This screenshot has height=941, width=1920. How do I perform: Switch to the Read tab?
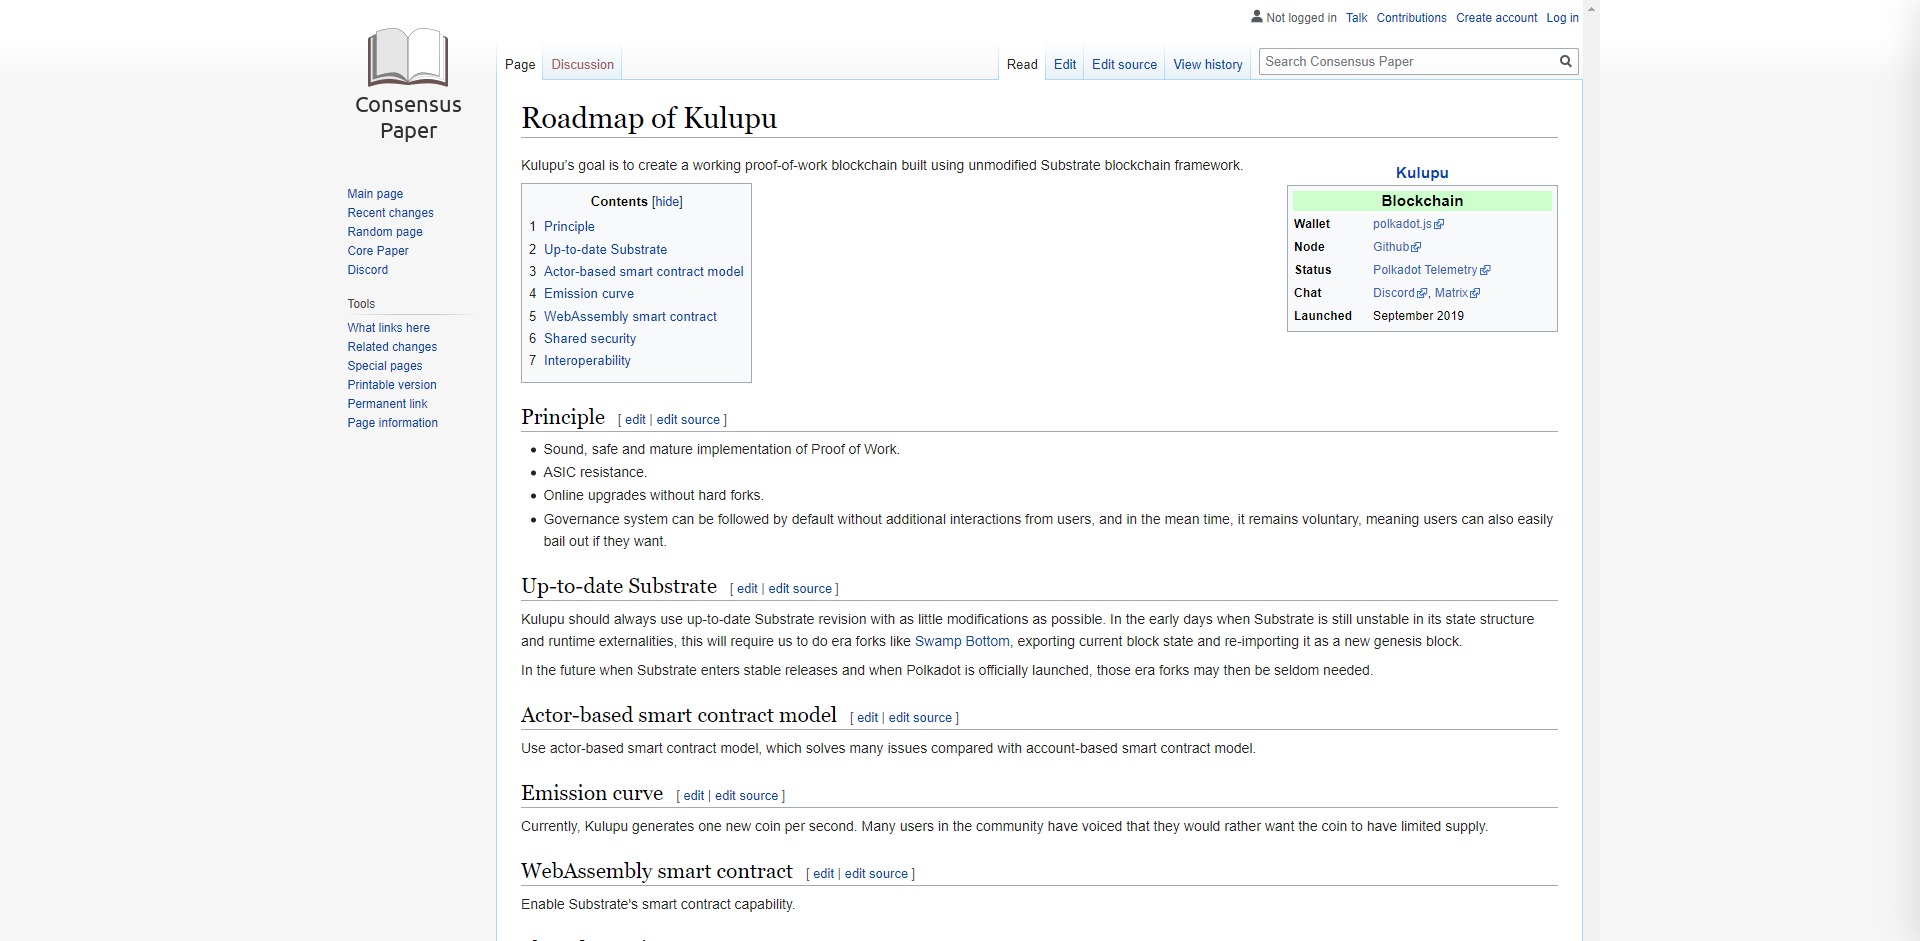point(1022,65)
